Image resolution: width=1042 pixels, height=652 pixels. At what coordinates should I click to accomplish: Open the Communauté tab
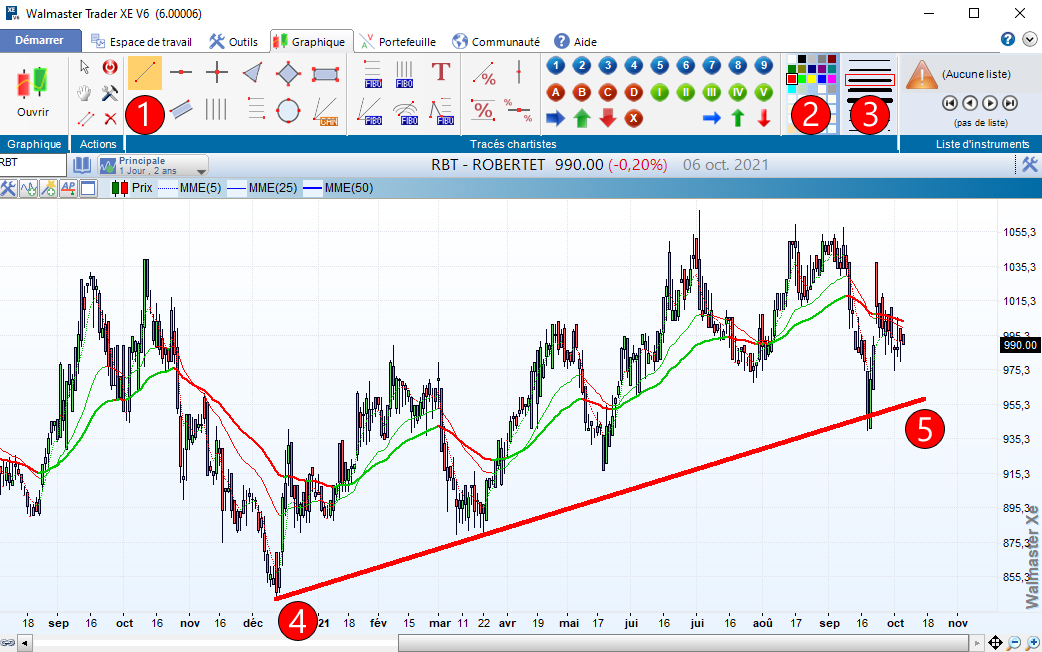click(496, 42)
